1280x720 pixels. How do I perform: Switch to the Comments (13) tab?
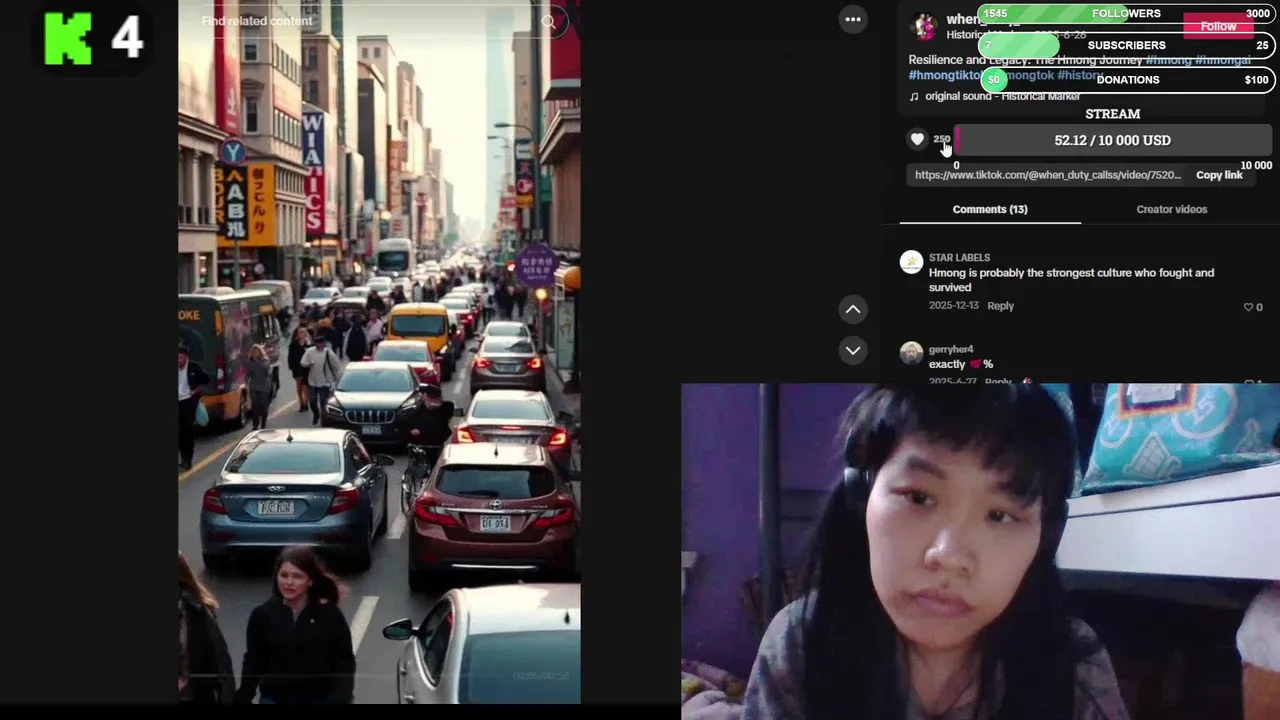[x=989, y=209]
